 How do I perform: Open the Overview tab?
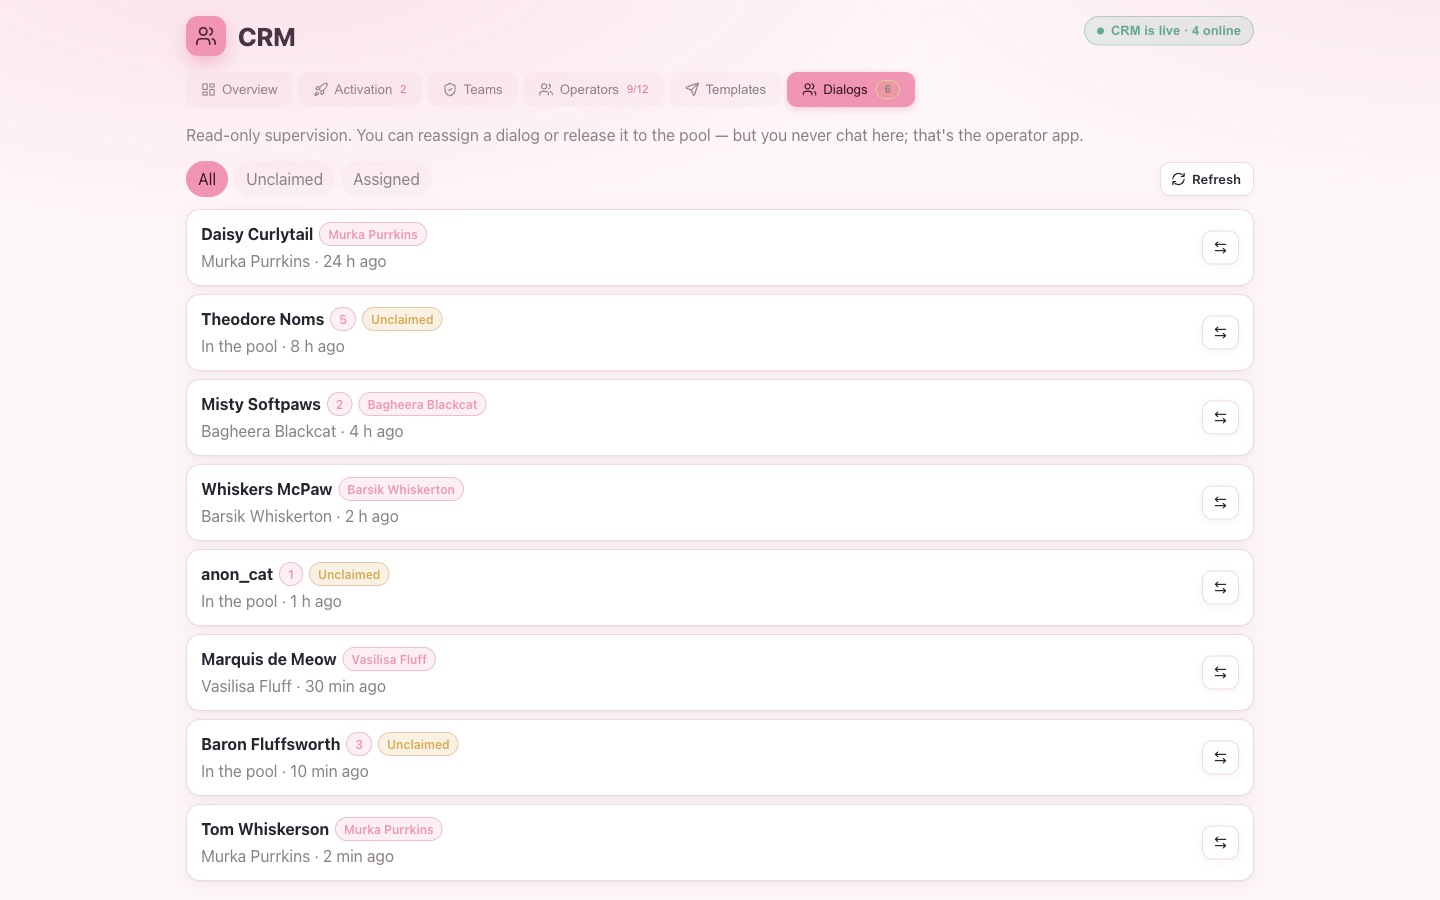[239, 89]
